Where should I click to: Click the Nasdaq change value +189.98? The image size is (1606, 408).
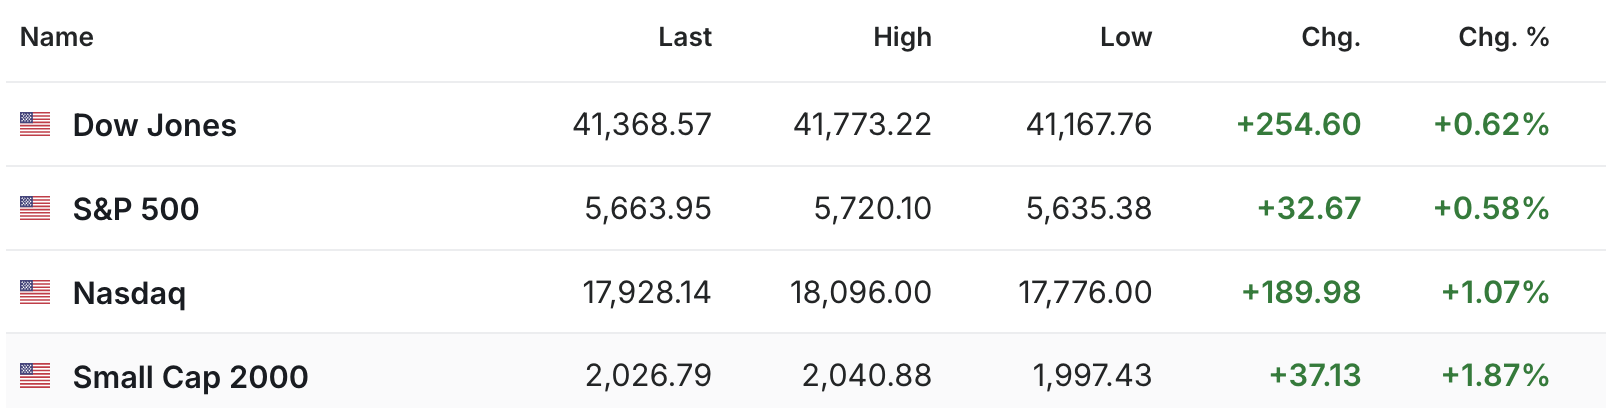point(1301,292)
